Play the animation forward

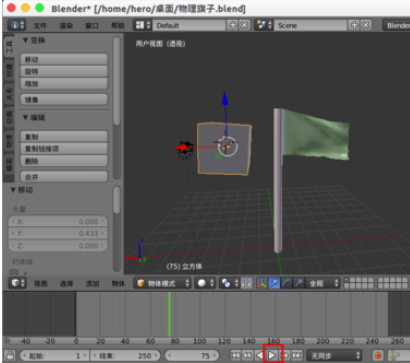coord(272,356)
